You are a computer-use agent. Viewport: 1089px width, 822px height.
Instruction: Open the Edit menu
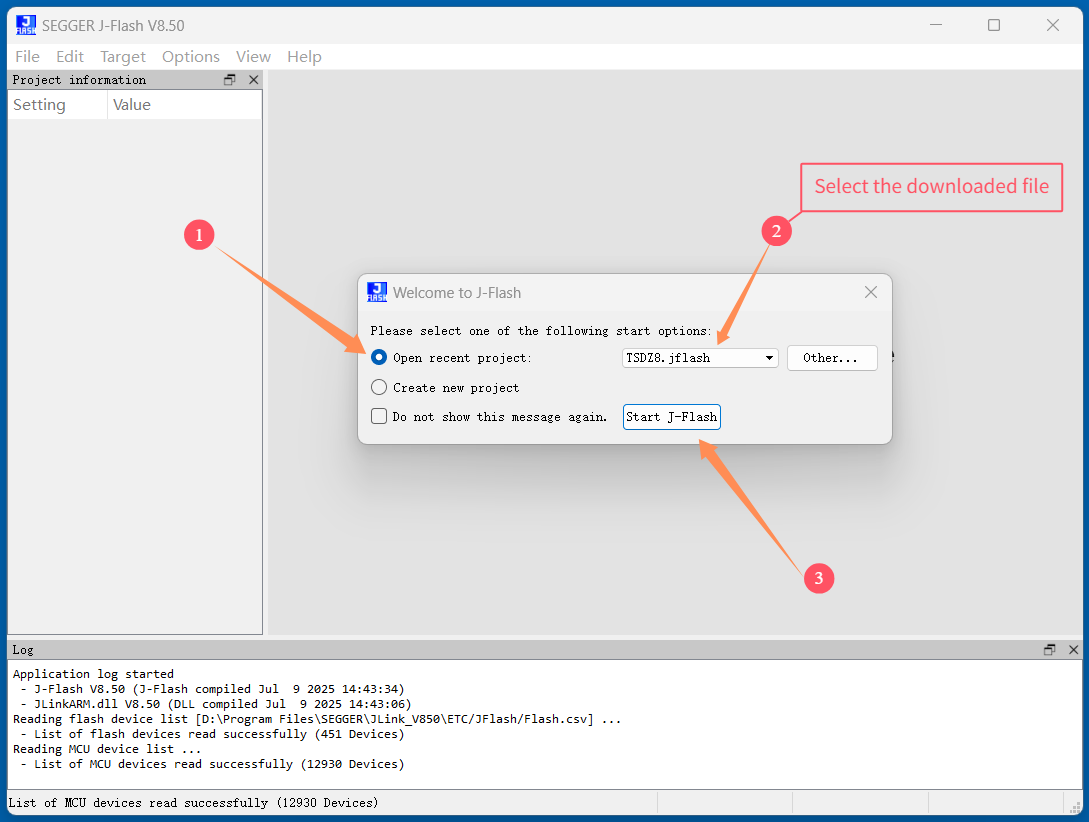click(x=69, y=57)
